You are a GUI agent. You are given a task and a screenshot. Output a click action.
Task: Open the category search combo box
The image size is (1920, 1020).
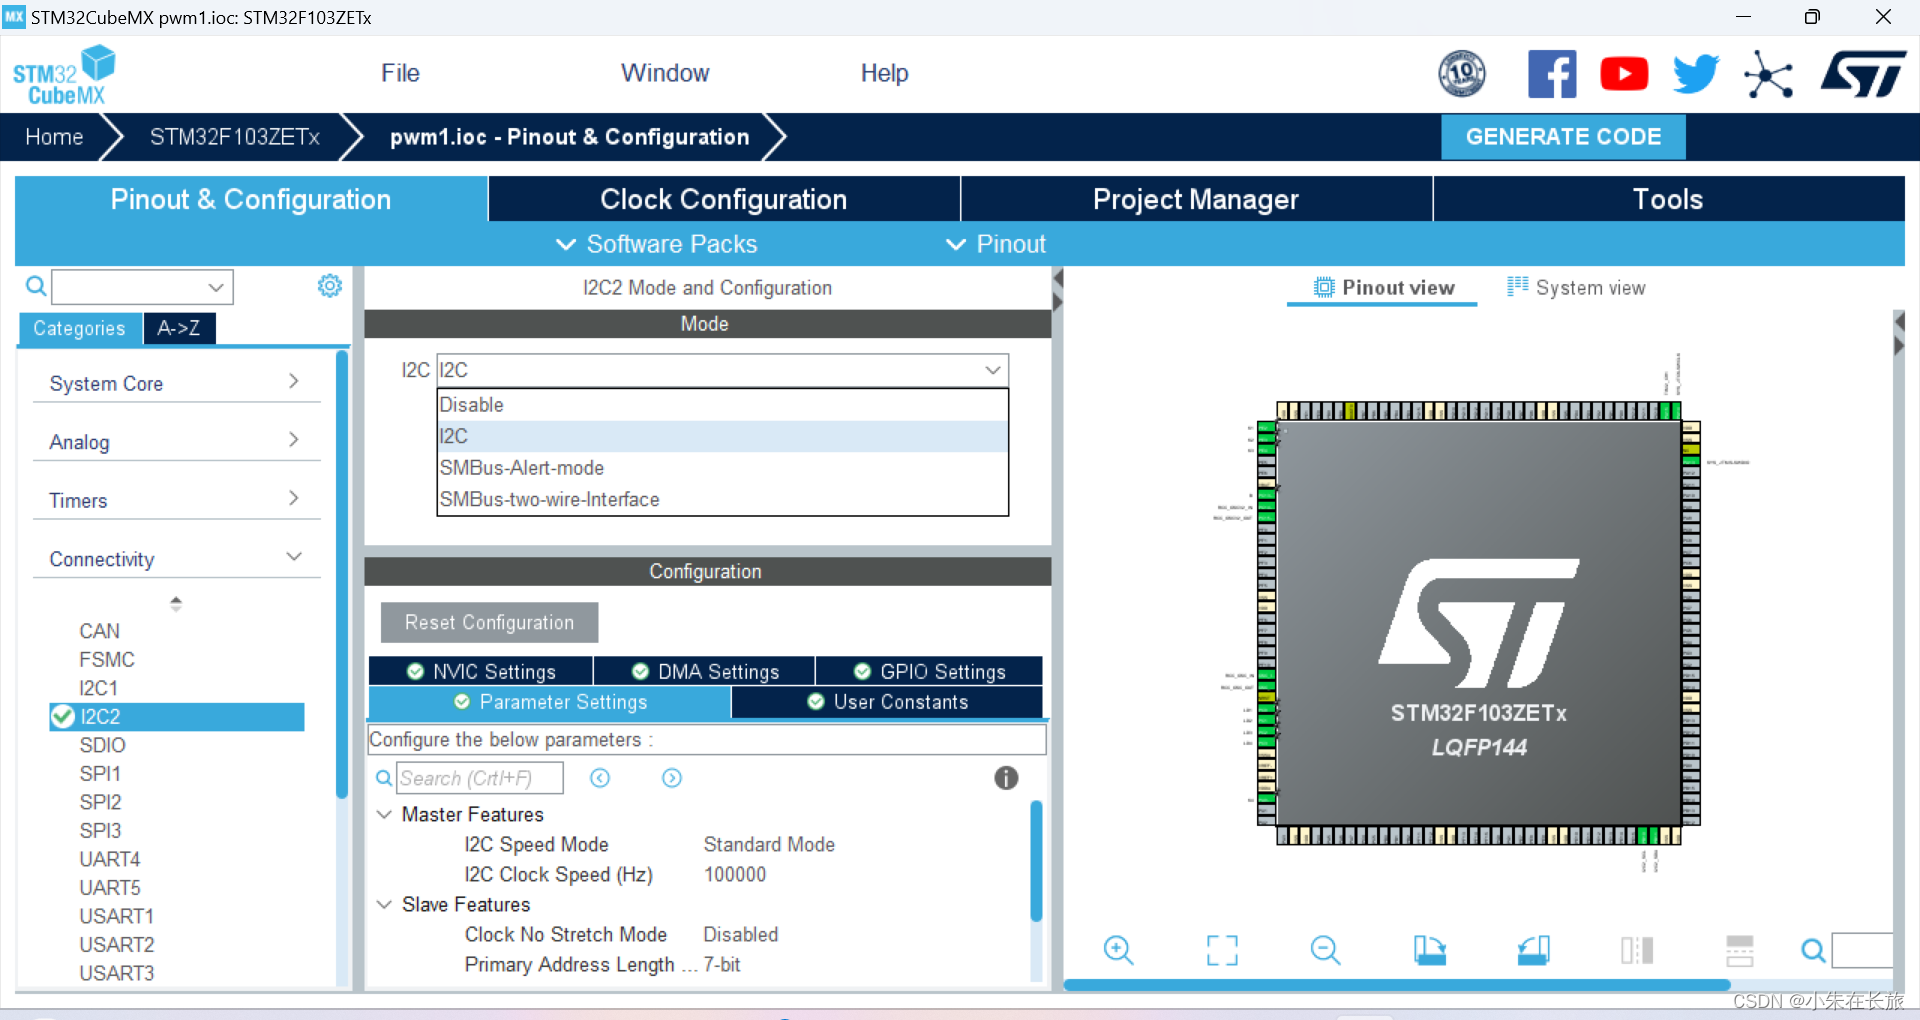point(142,287)
